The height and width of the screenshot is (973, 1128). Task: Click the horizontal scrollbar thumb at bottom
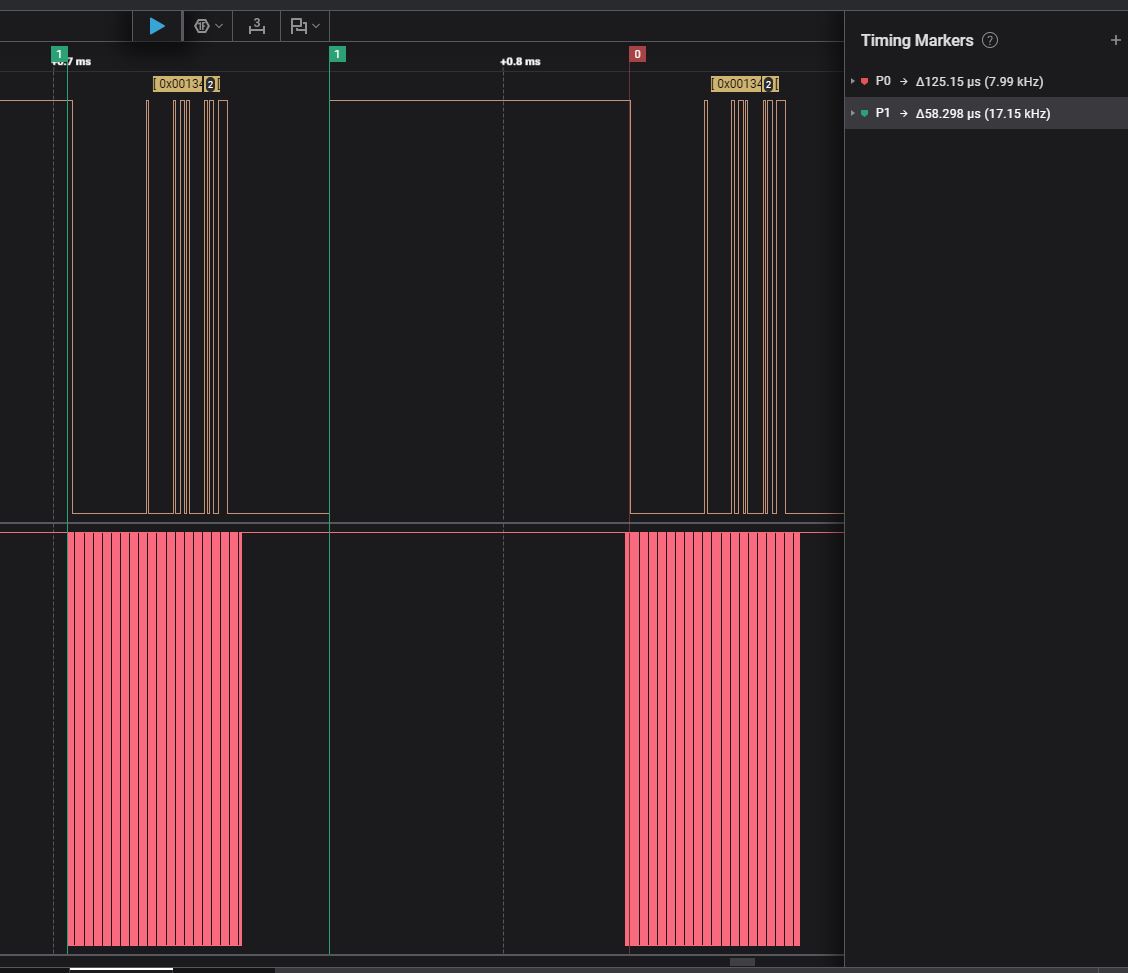742,962
